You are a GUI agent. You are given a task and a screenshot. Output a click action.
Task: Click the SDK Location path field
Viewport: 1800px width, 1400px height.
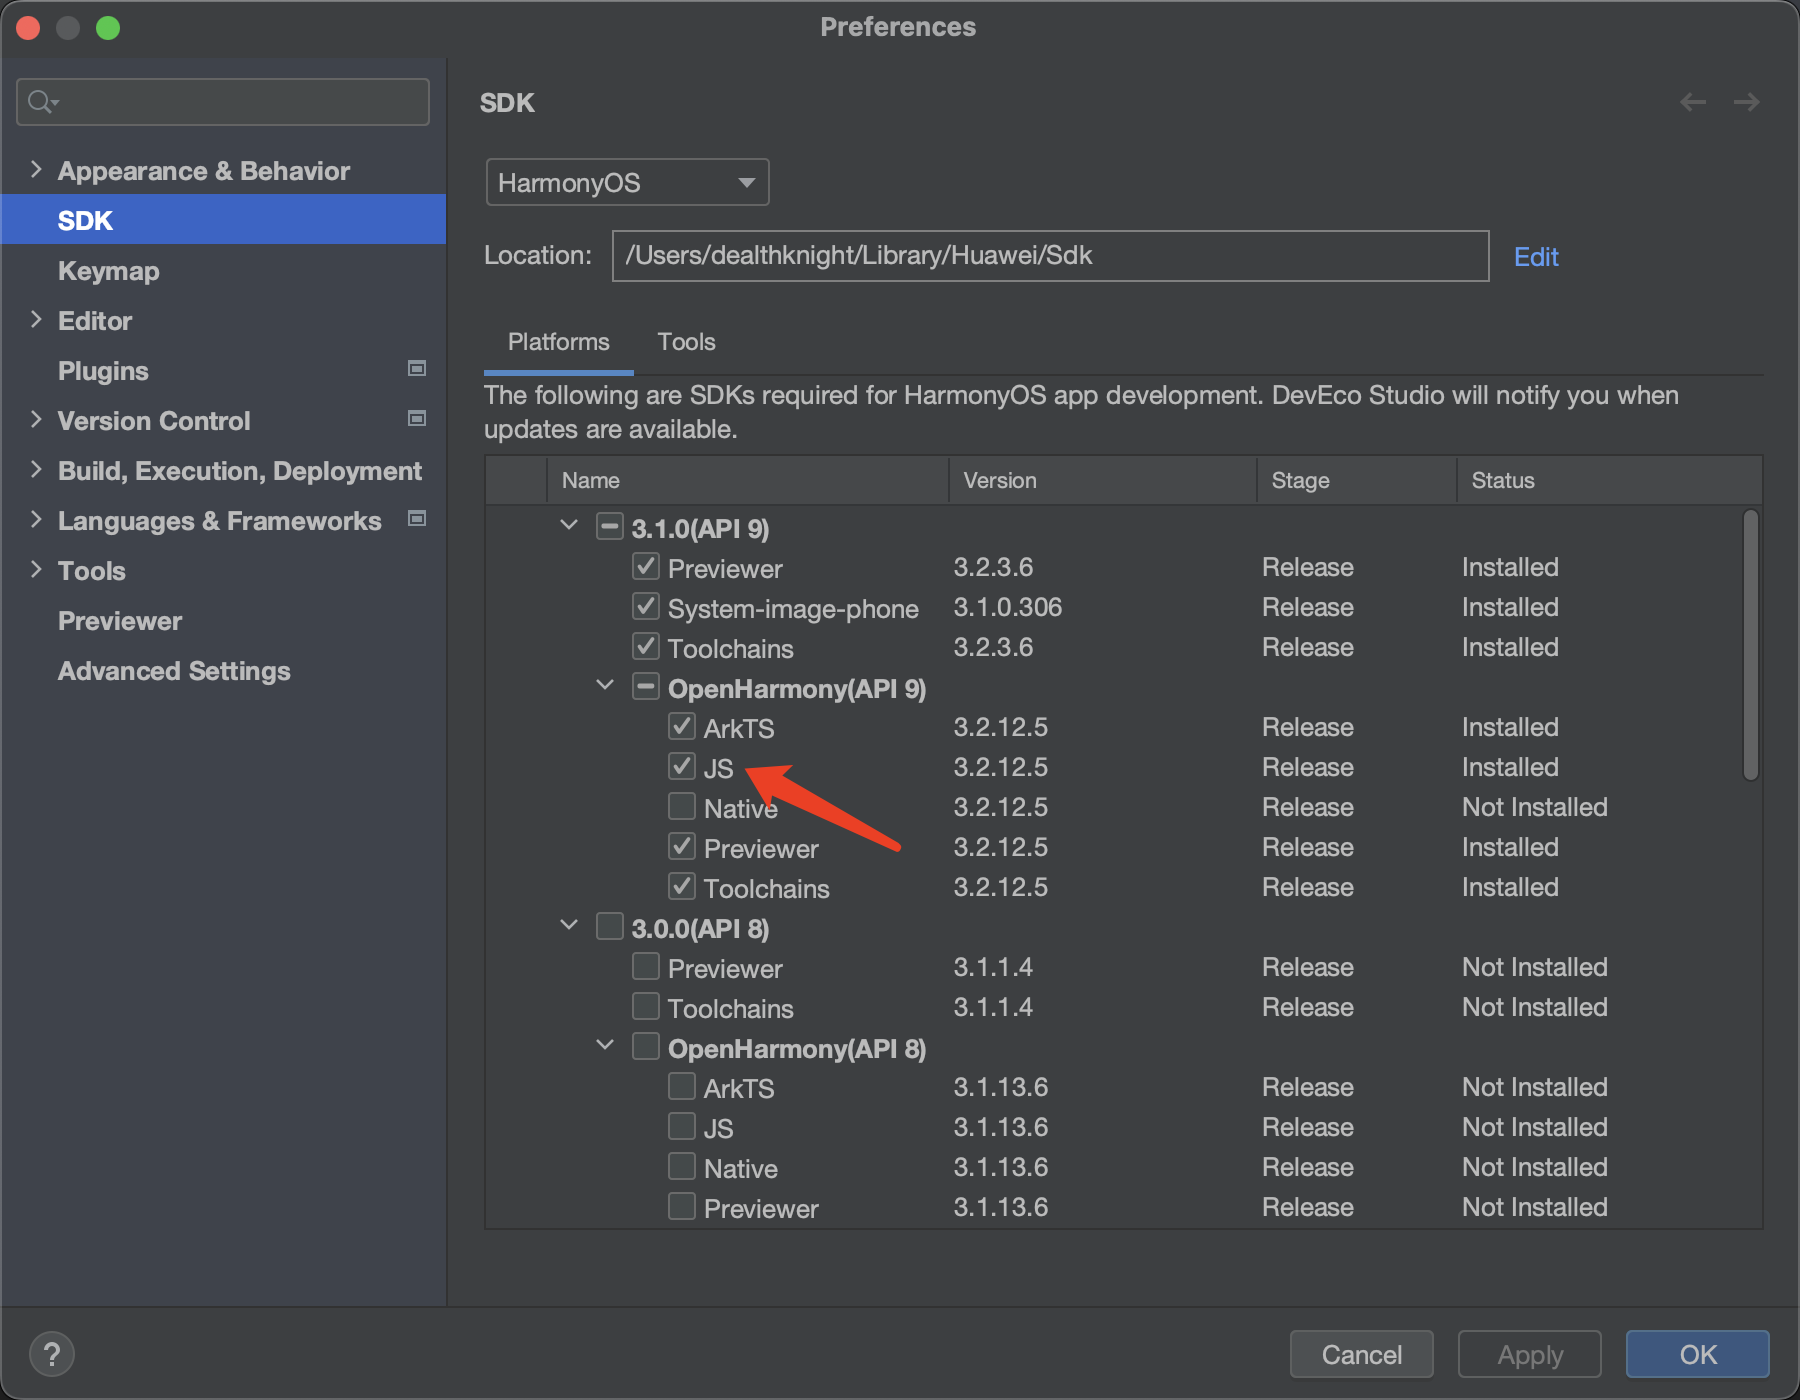(1050, 256)
